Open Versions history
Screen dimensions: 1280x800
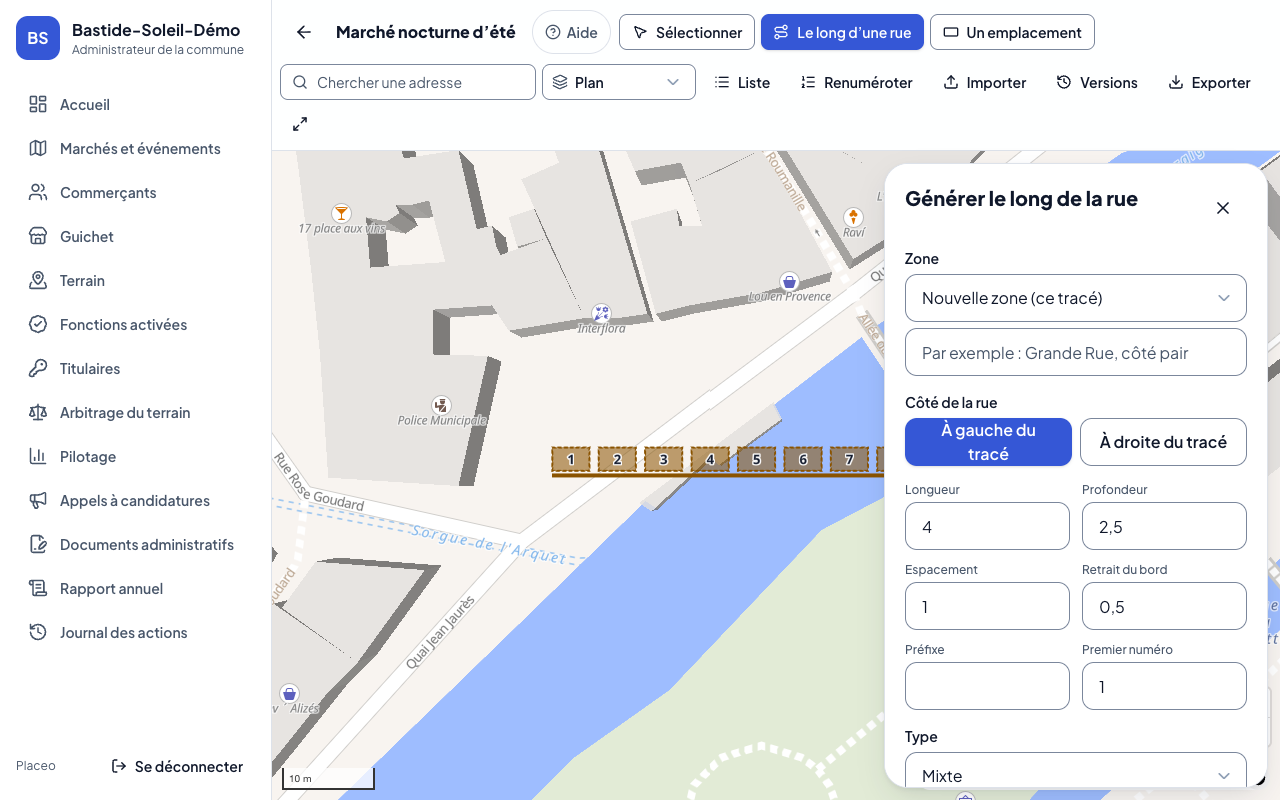coord(1097,83)
